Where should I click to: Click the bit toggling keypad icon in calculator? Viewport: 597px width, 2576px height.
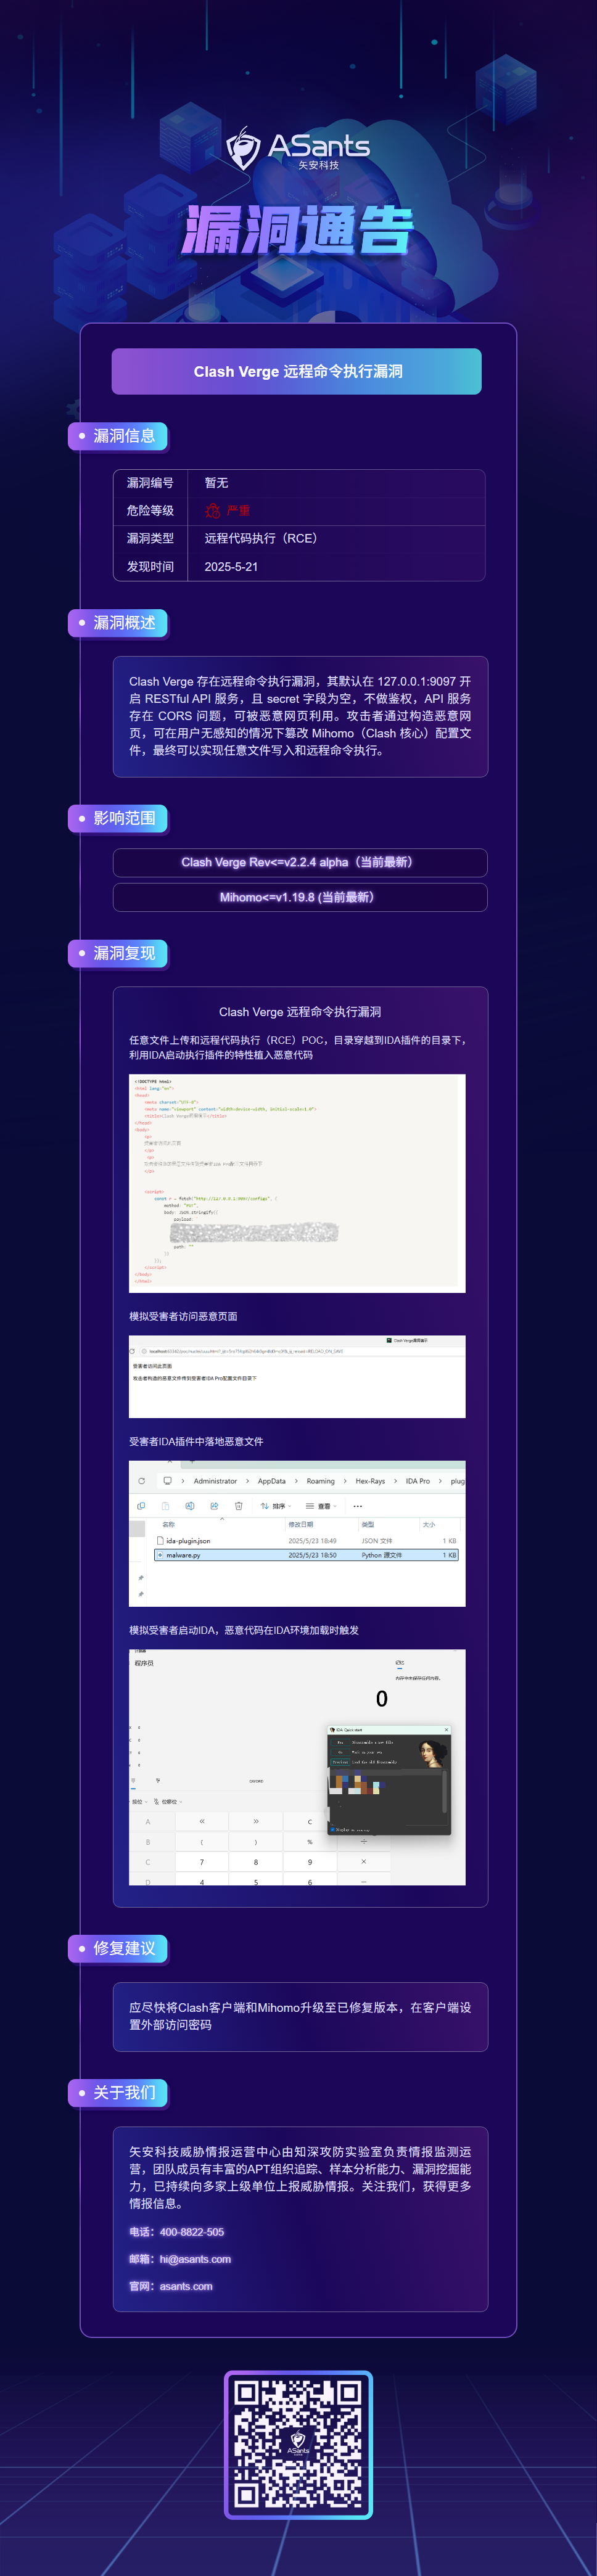158,1780
